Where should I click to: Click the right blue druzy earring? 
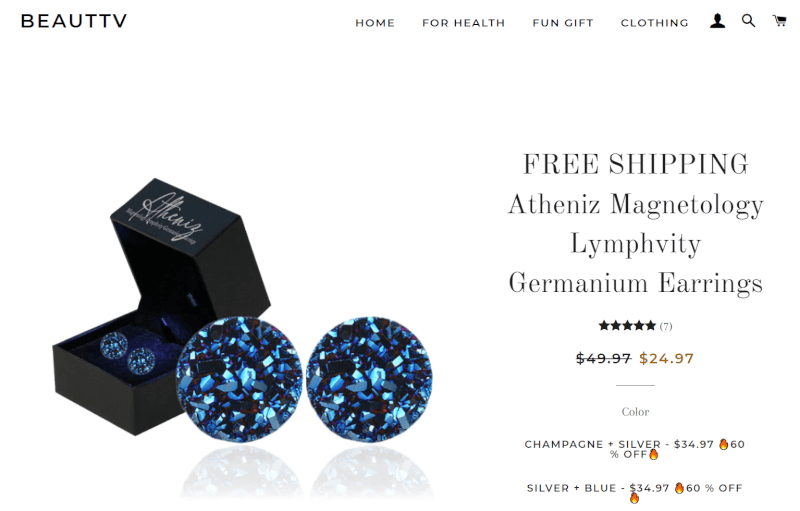pyautogui.click(x=370, y=378)
